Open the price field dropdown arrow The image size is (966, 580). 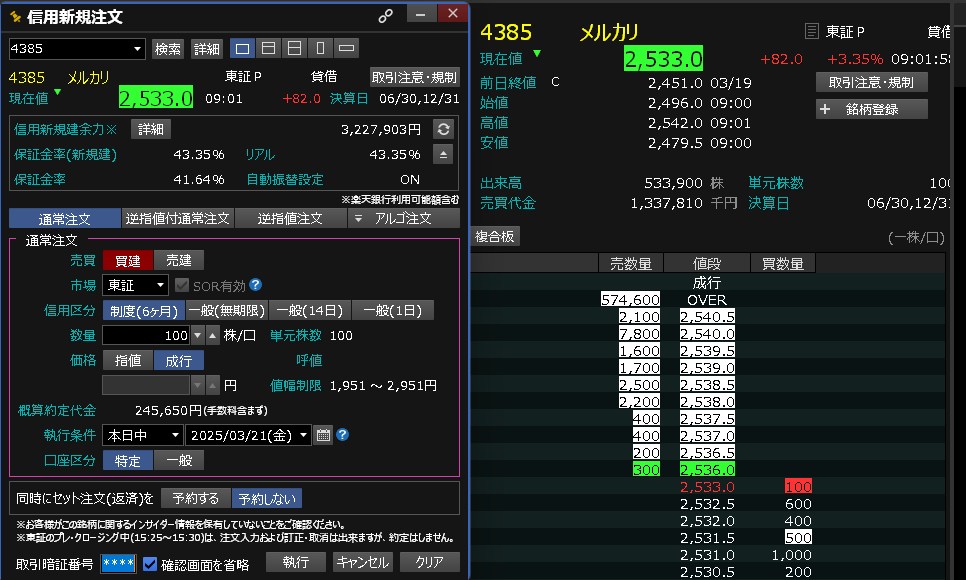pos(198,385)
